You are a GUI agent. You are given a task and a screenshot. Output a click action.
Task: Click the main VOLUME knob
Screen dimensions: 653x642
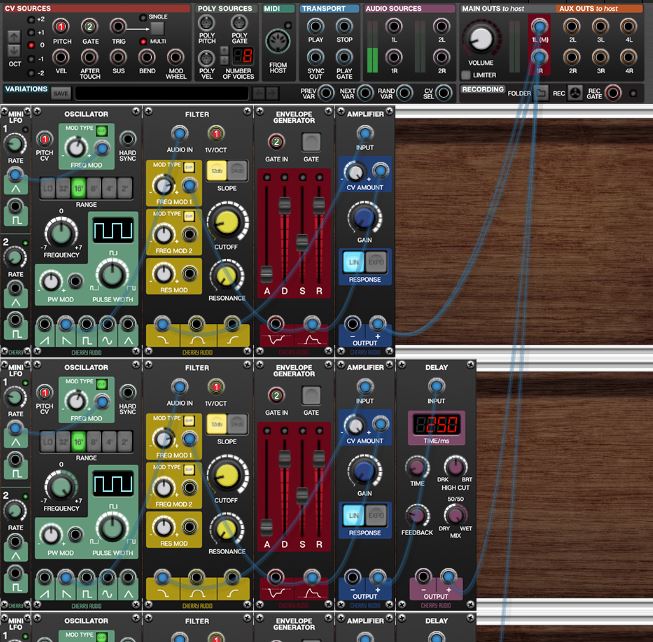coord(481,38)
